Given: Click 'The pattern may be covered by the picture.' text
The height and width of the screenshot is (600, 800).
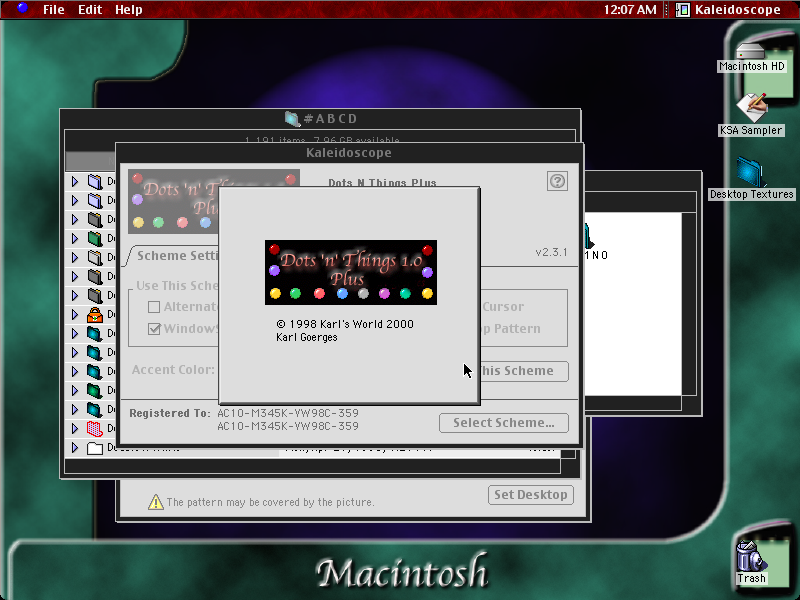Looking at the screenshot, I should [270, 503].
